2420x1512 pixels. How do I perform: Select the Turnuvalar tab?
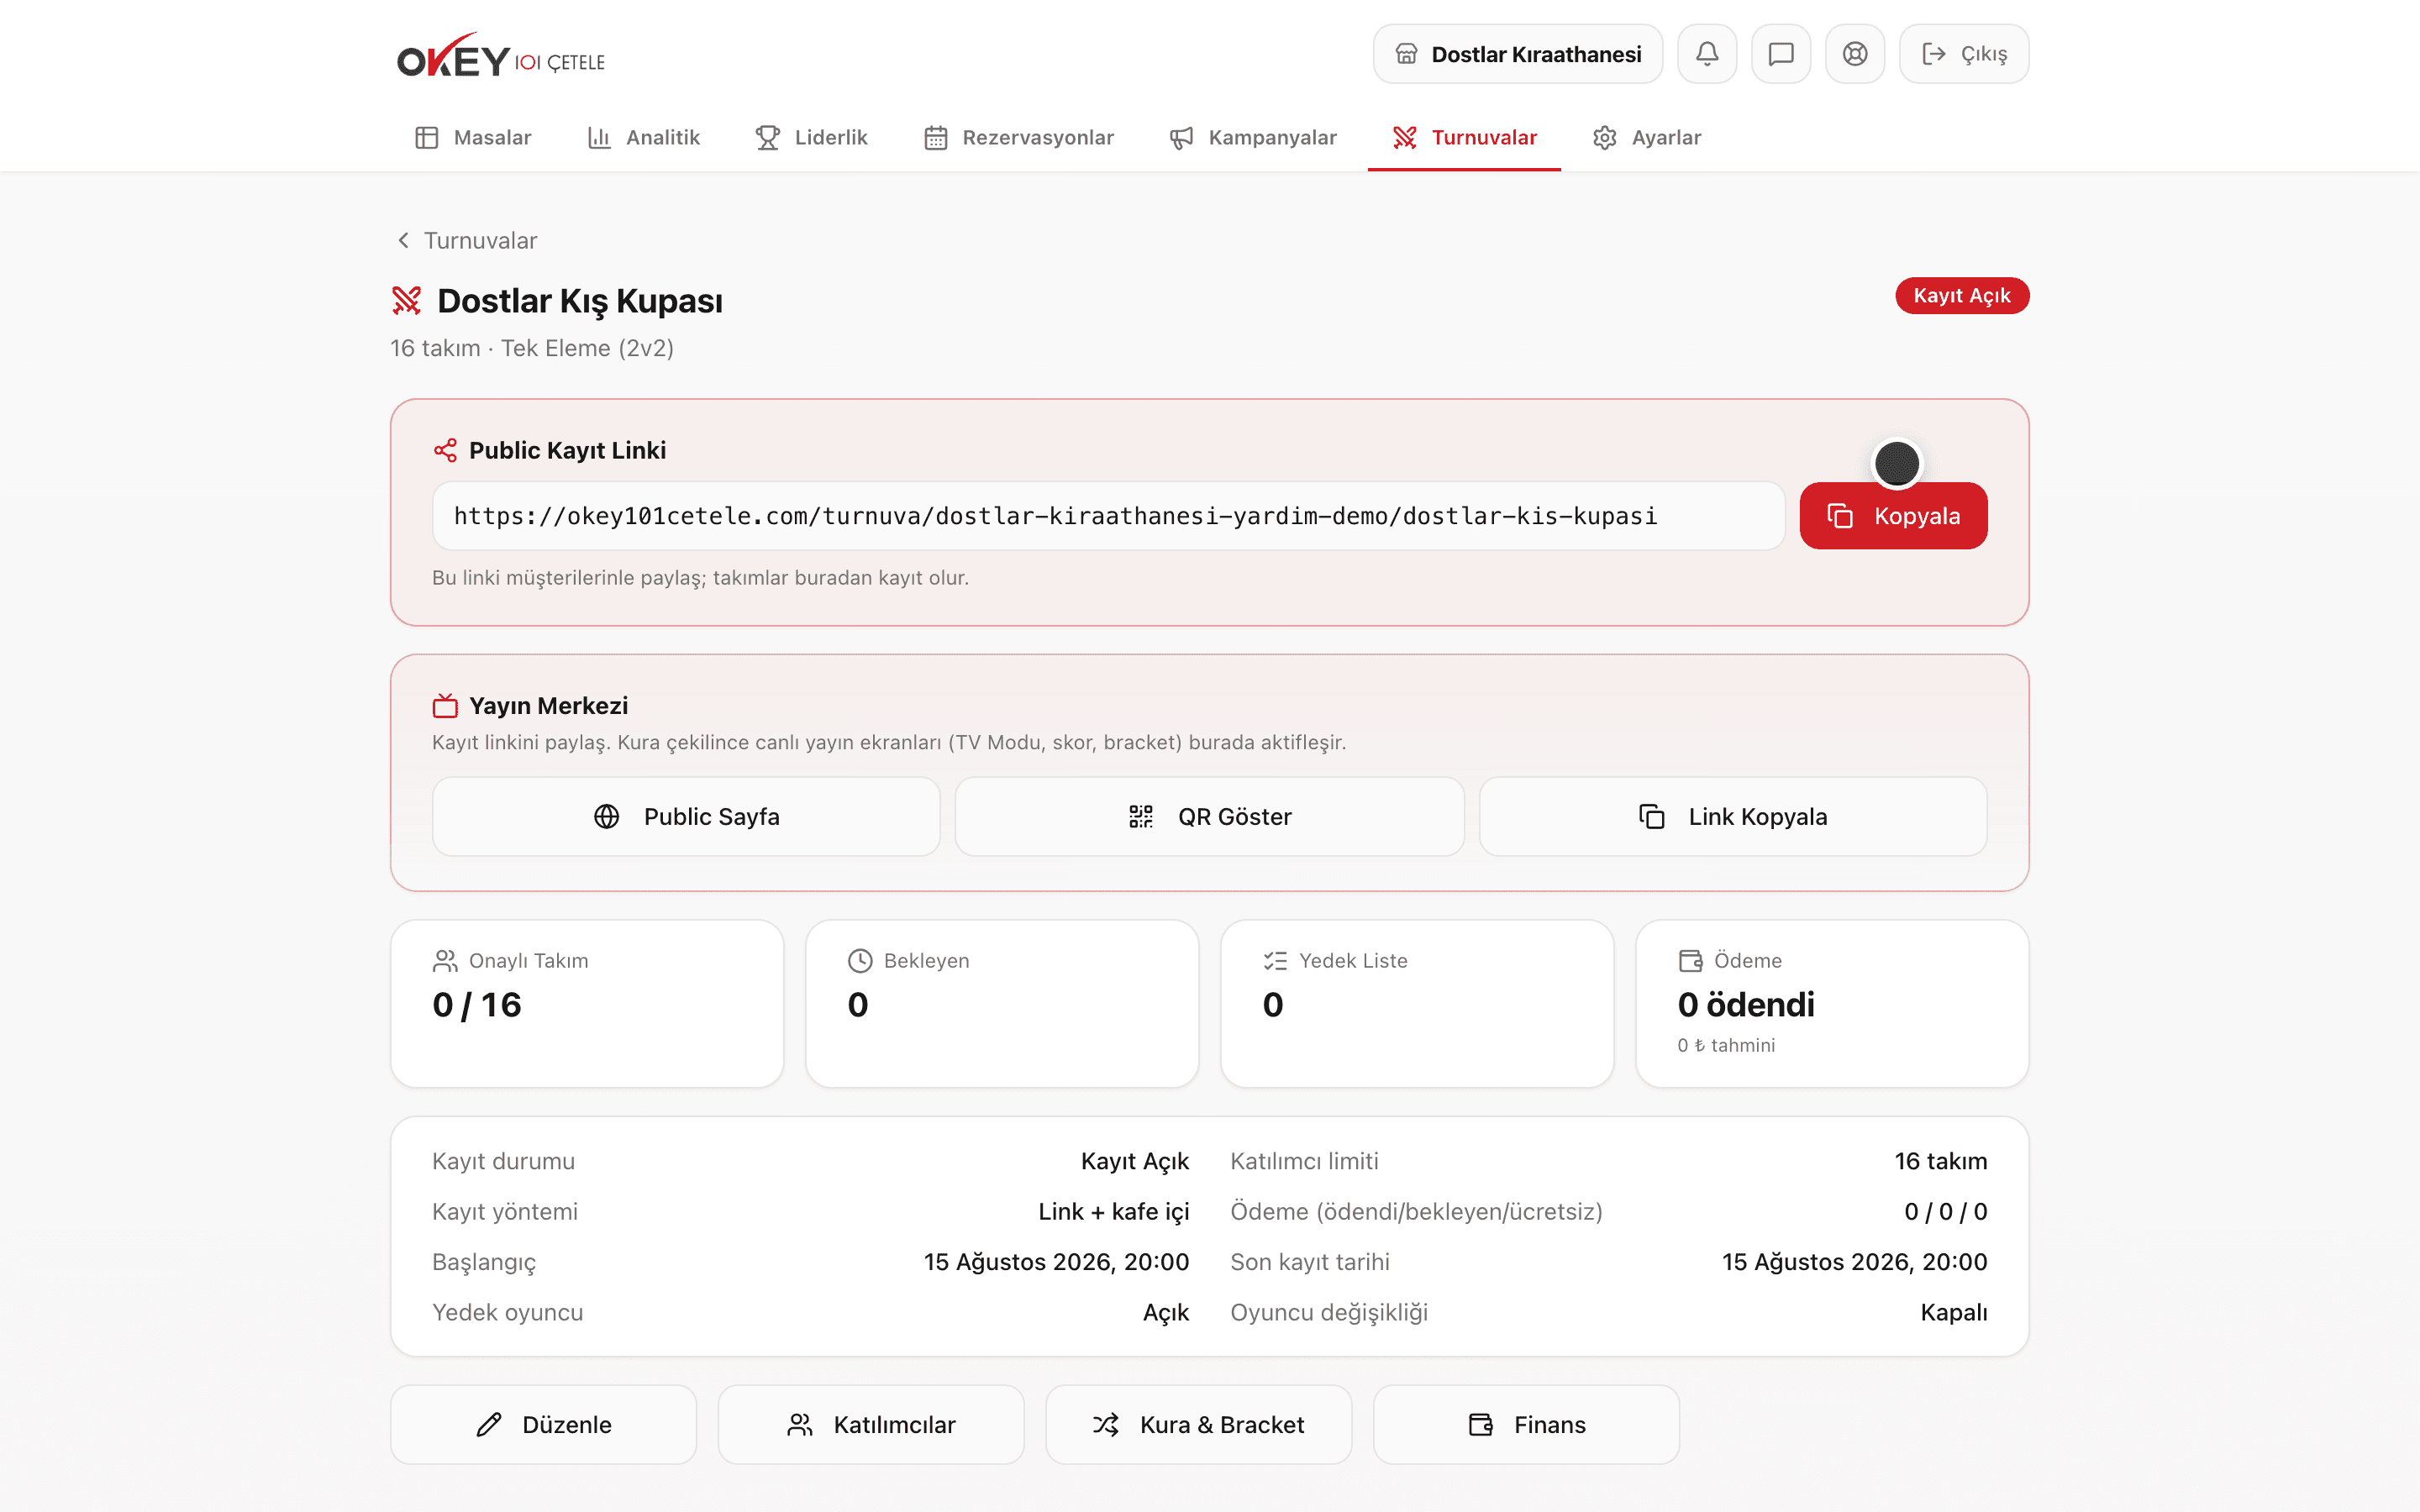(1465, 137)
